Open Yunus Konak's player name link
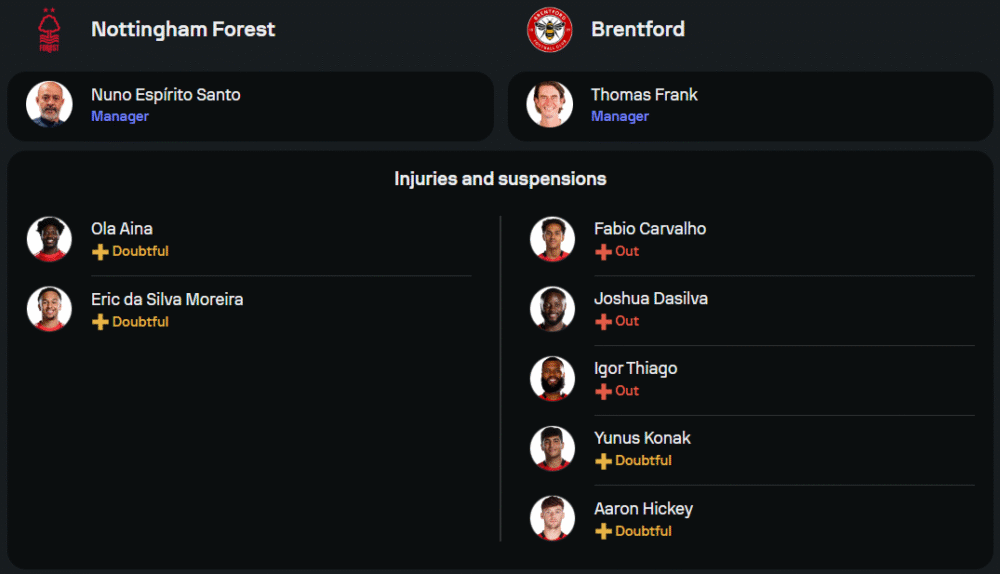 642,438
